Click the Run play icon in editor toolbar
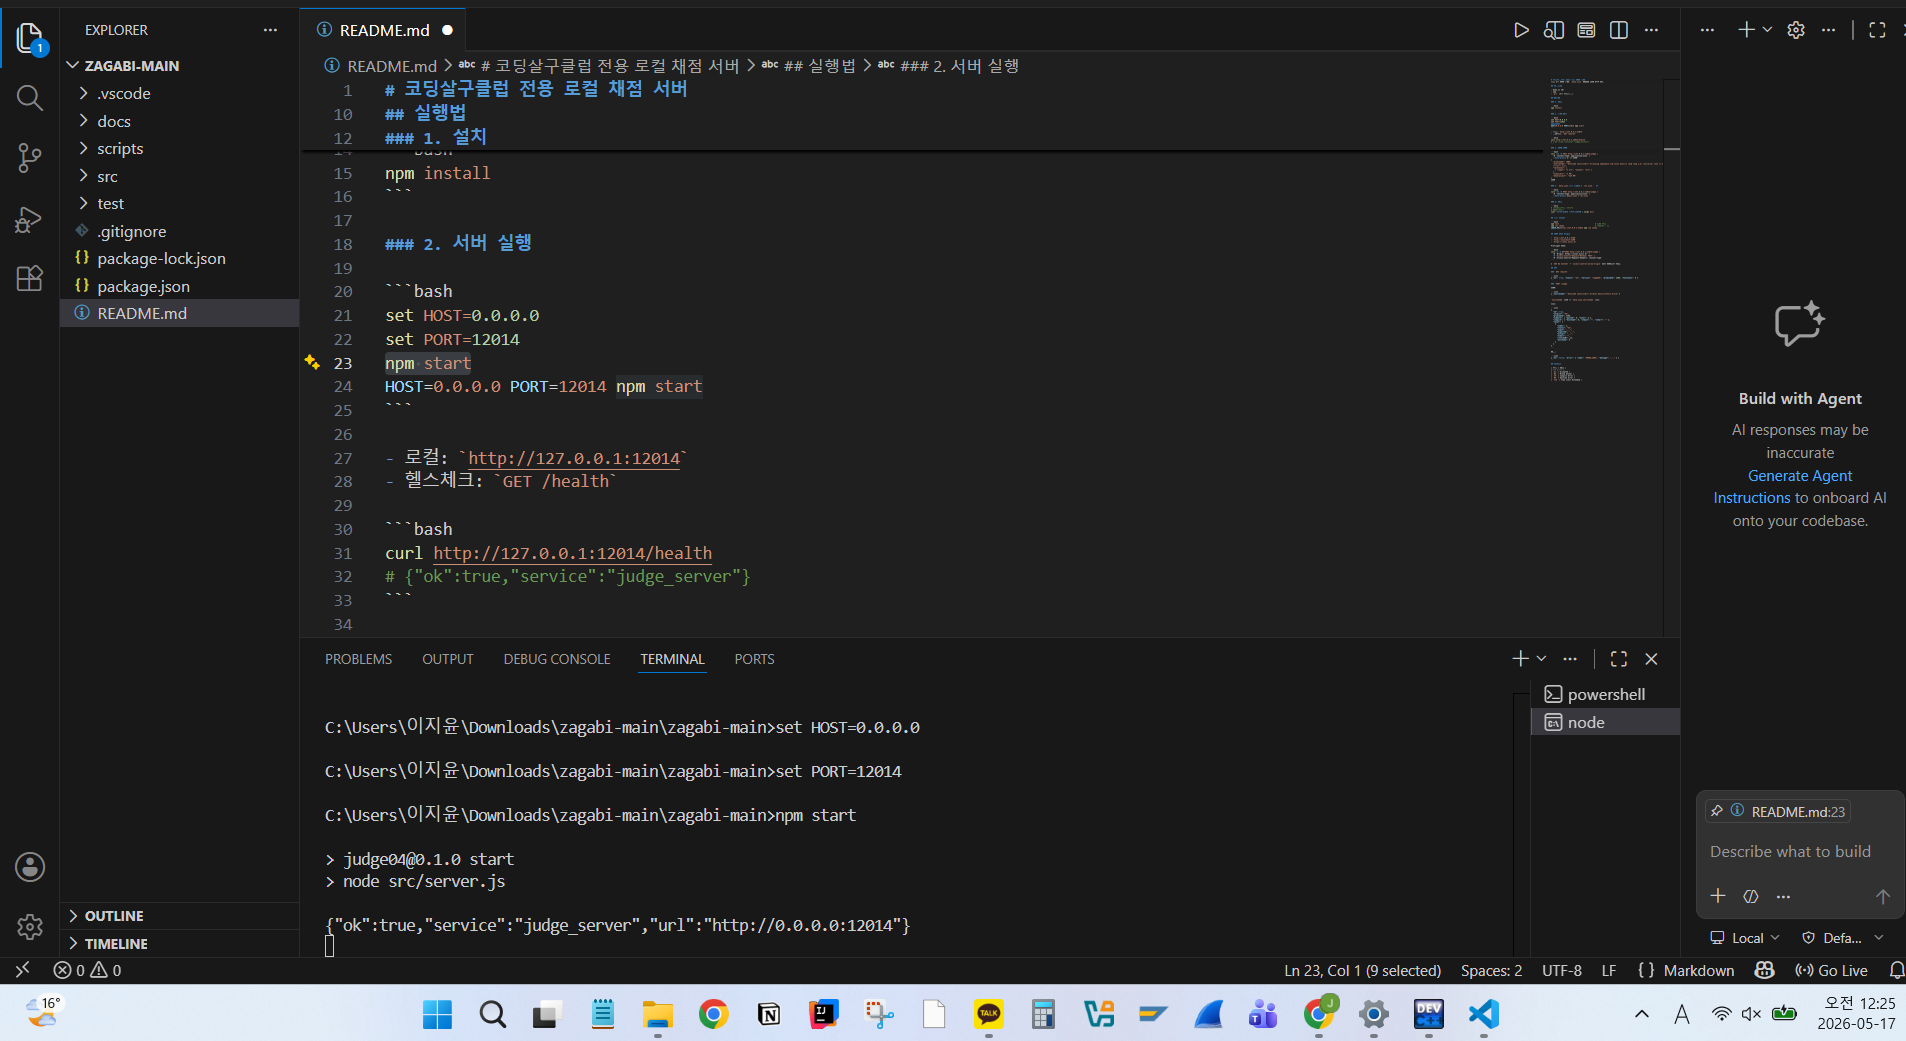This screenshot has height=1041, width=1906. (1521, 30)
